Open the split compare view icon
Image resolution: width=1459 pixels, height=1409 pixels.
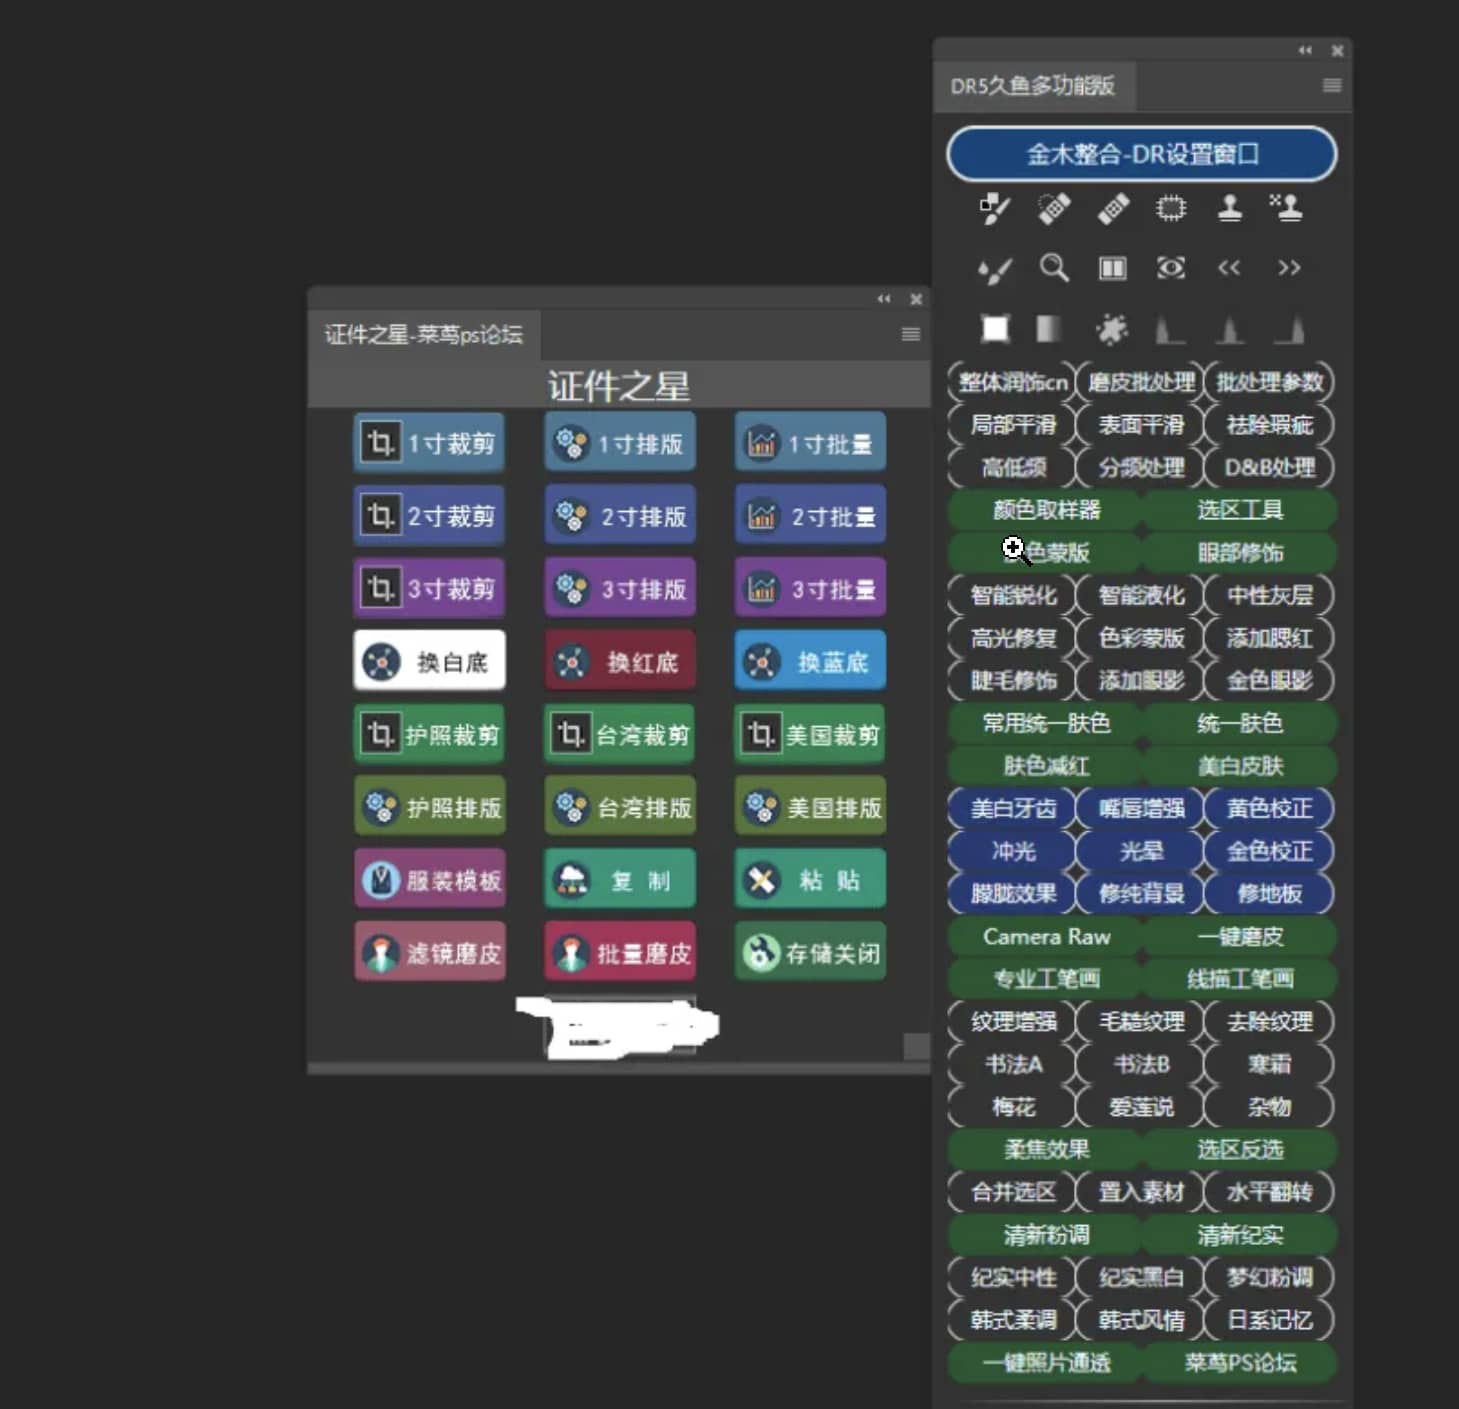[x=1112, y=268]
